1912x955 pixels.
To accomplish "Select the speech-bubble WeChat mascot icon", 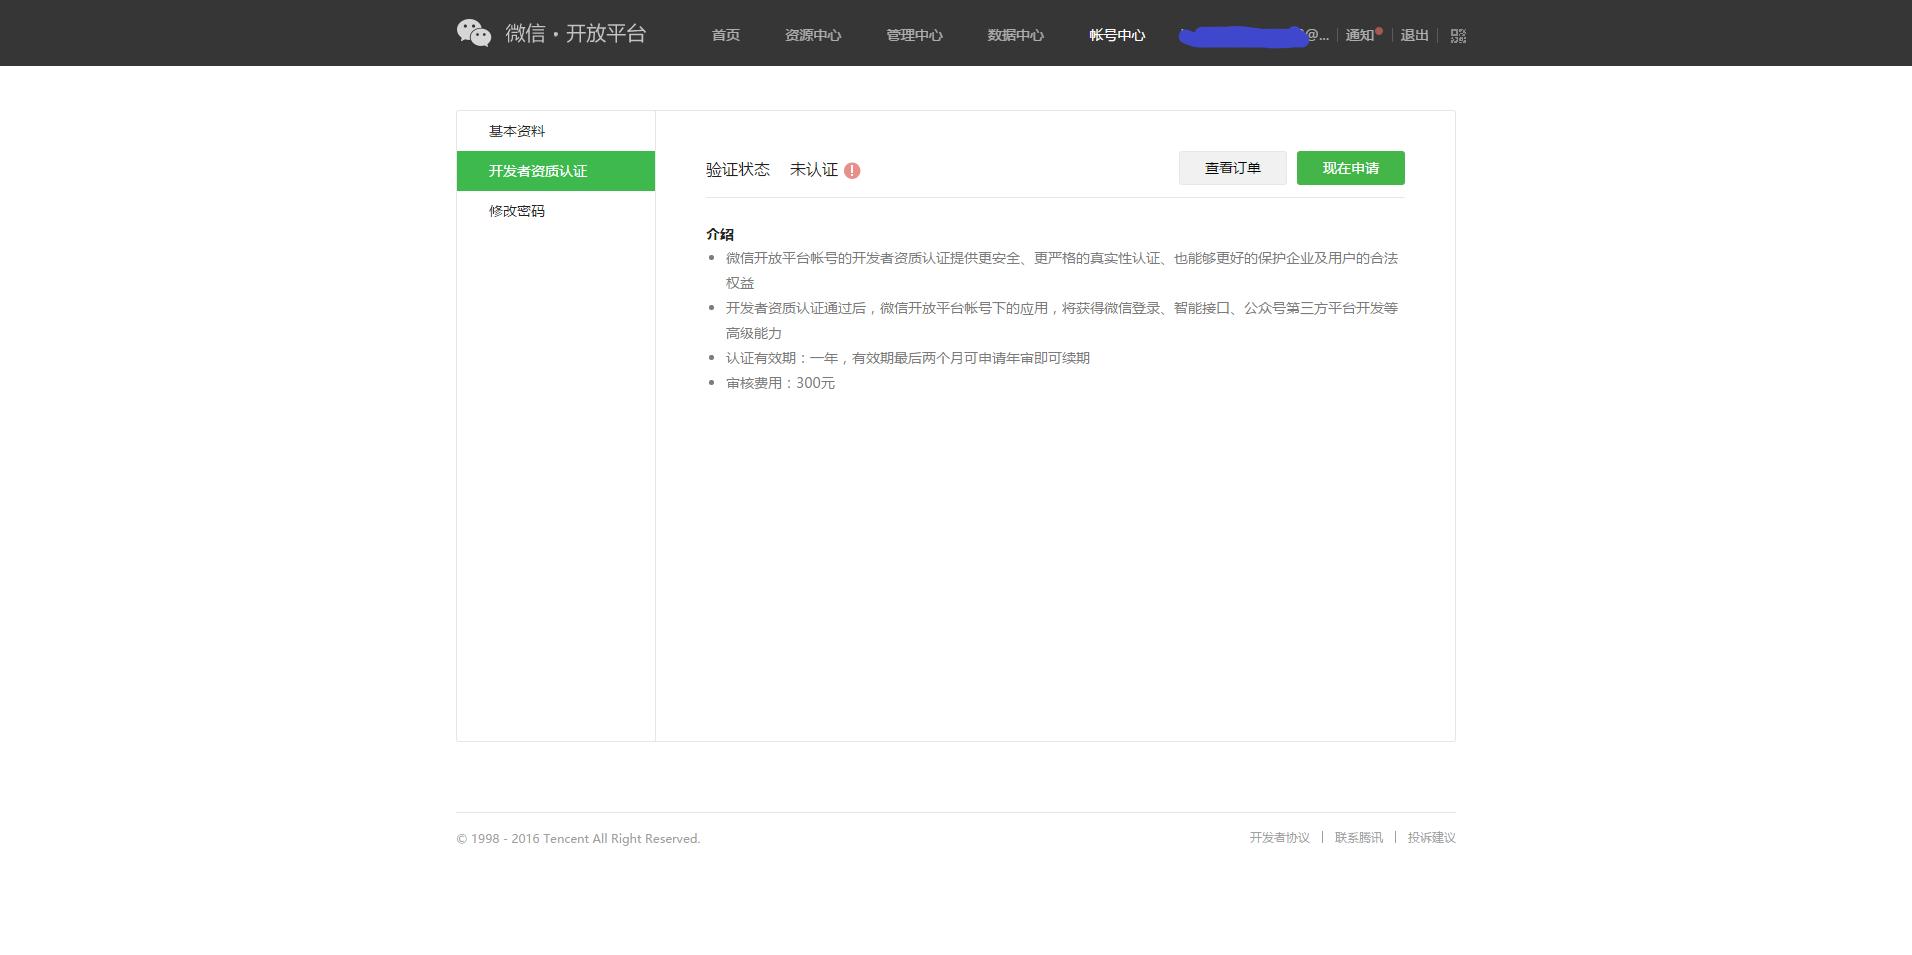I will click(474, 32).
